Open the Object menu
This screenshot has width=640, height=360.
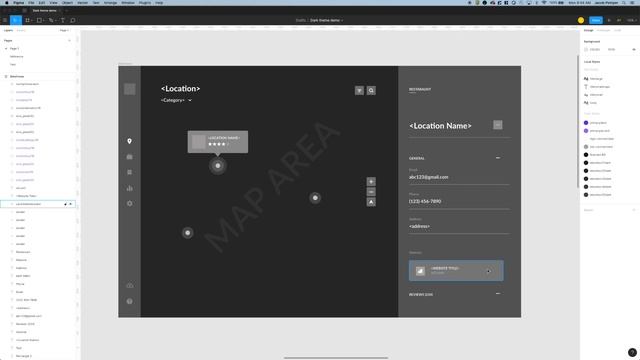tap(67, 2)
